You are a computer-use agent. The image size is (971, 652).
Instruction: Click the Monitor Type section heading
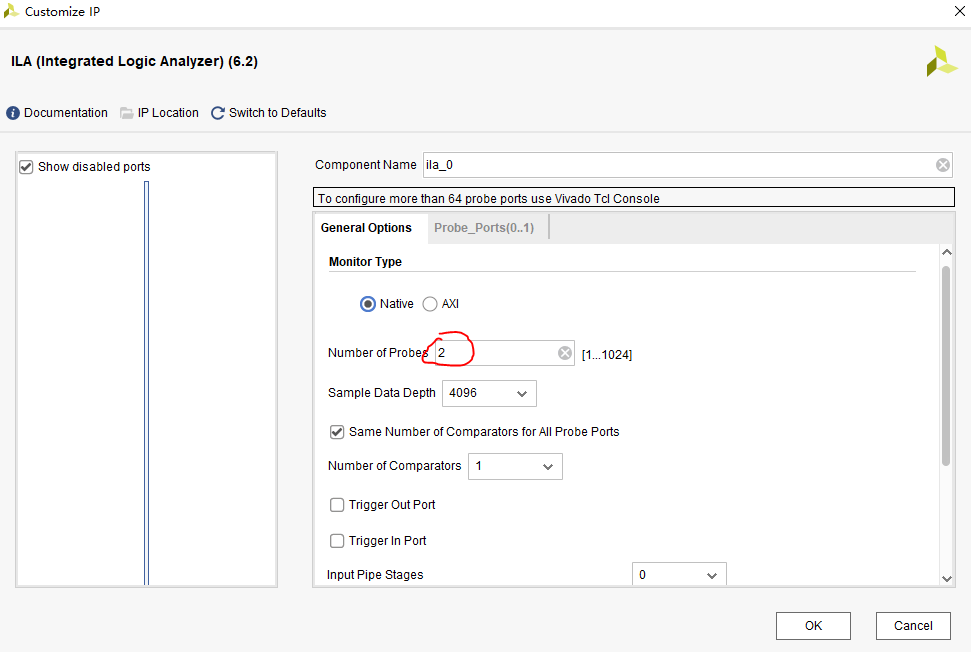pos(365,262)
